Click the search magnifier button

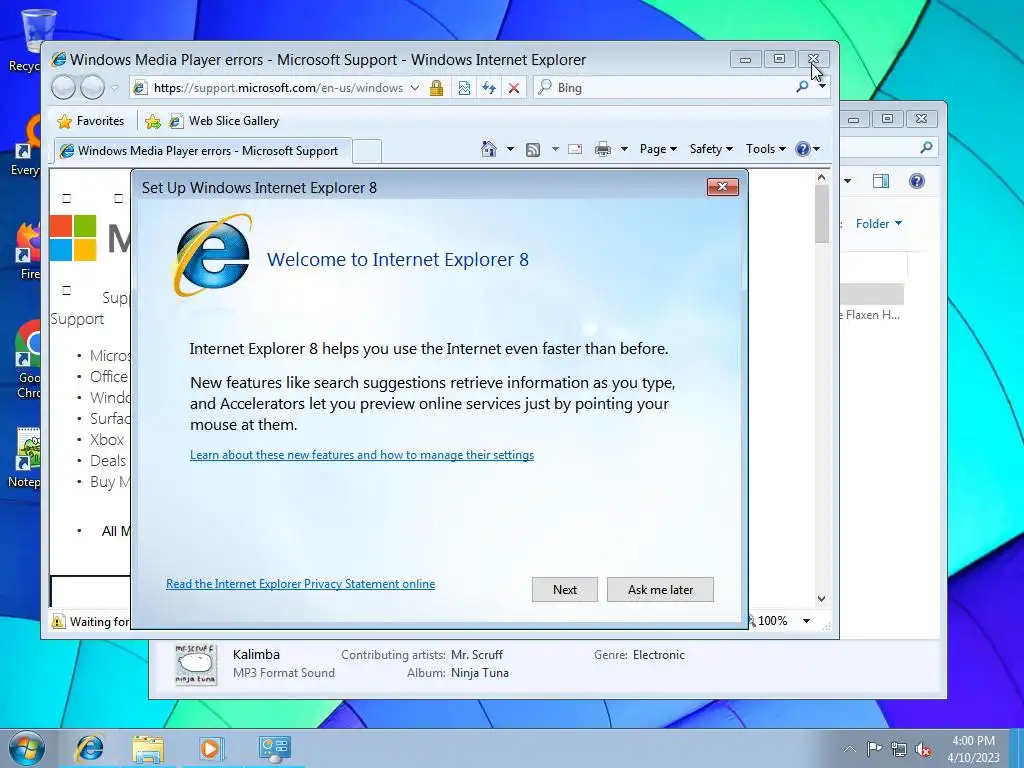(802, 87)
